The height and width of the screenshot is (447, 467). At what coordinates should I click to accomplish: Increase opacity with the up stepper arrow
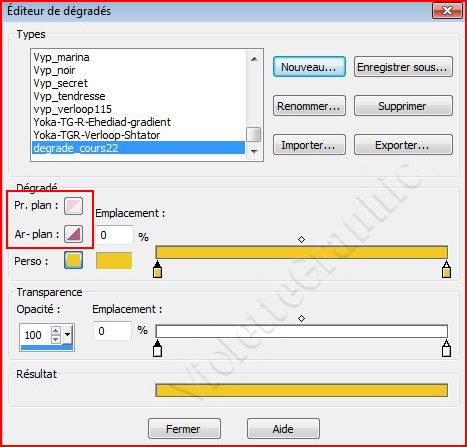point(56,330)
